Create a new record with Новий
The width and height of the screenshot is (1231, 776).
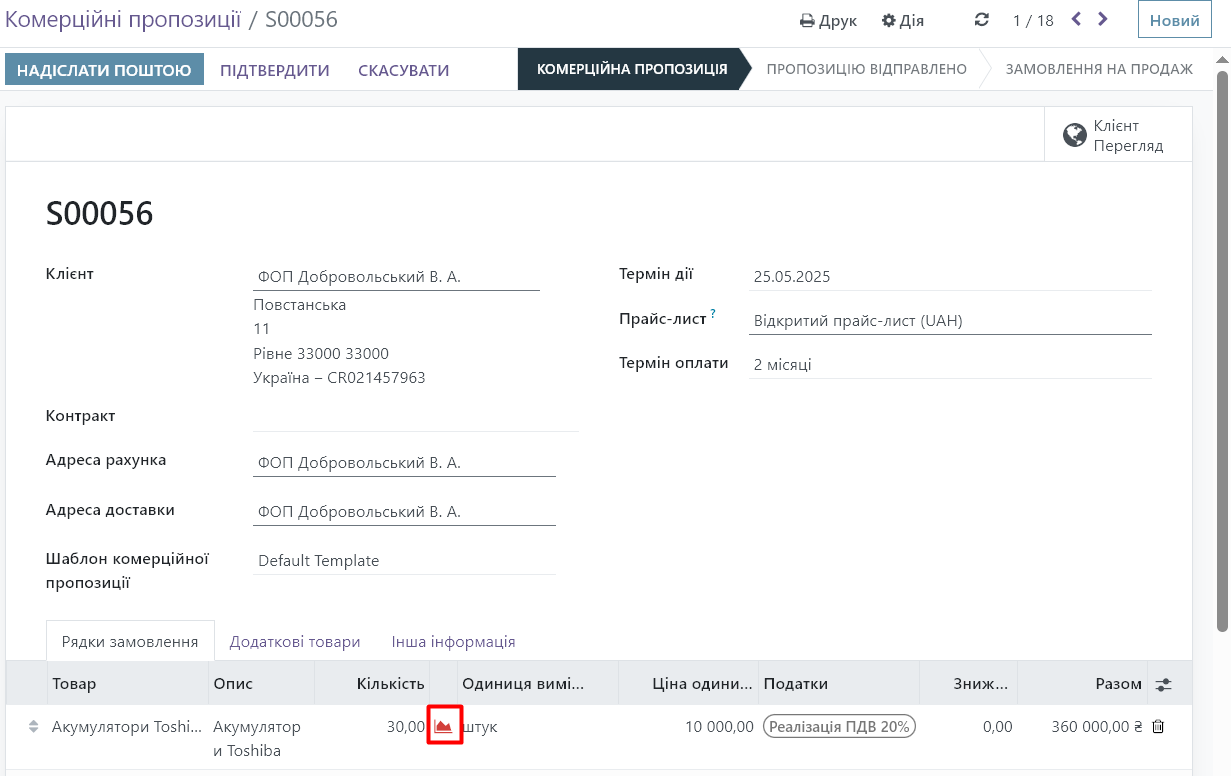(1174, 20)
